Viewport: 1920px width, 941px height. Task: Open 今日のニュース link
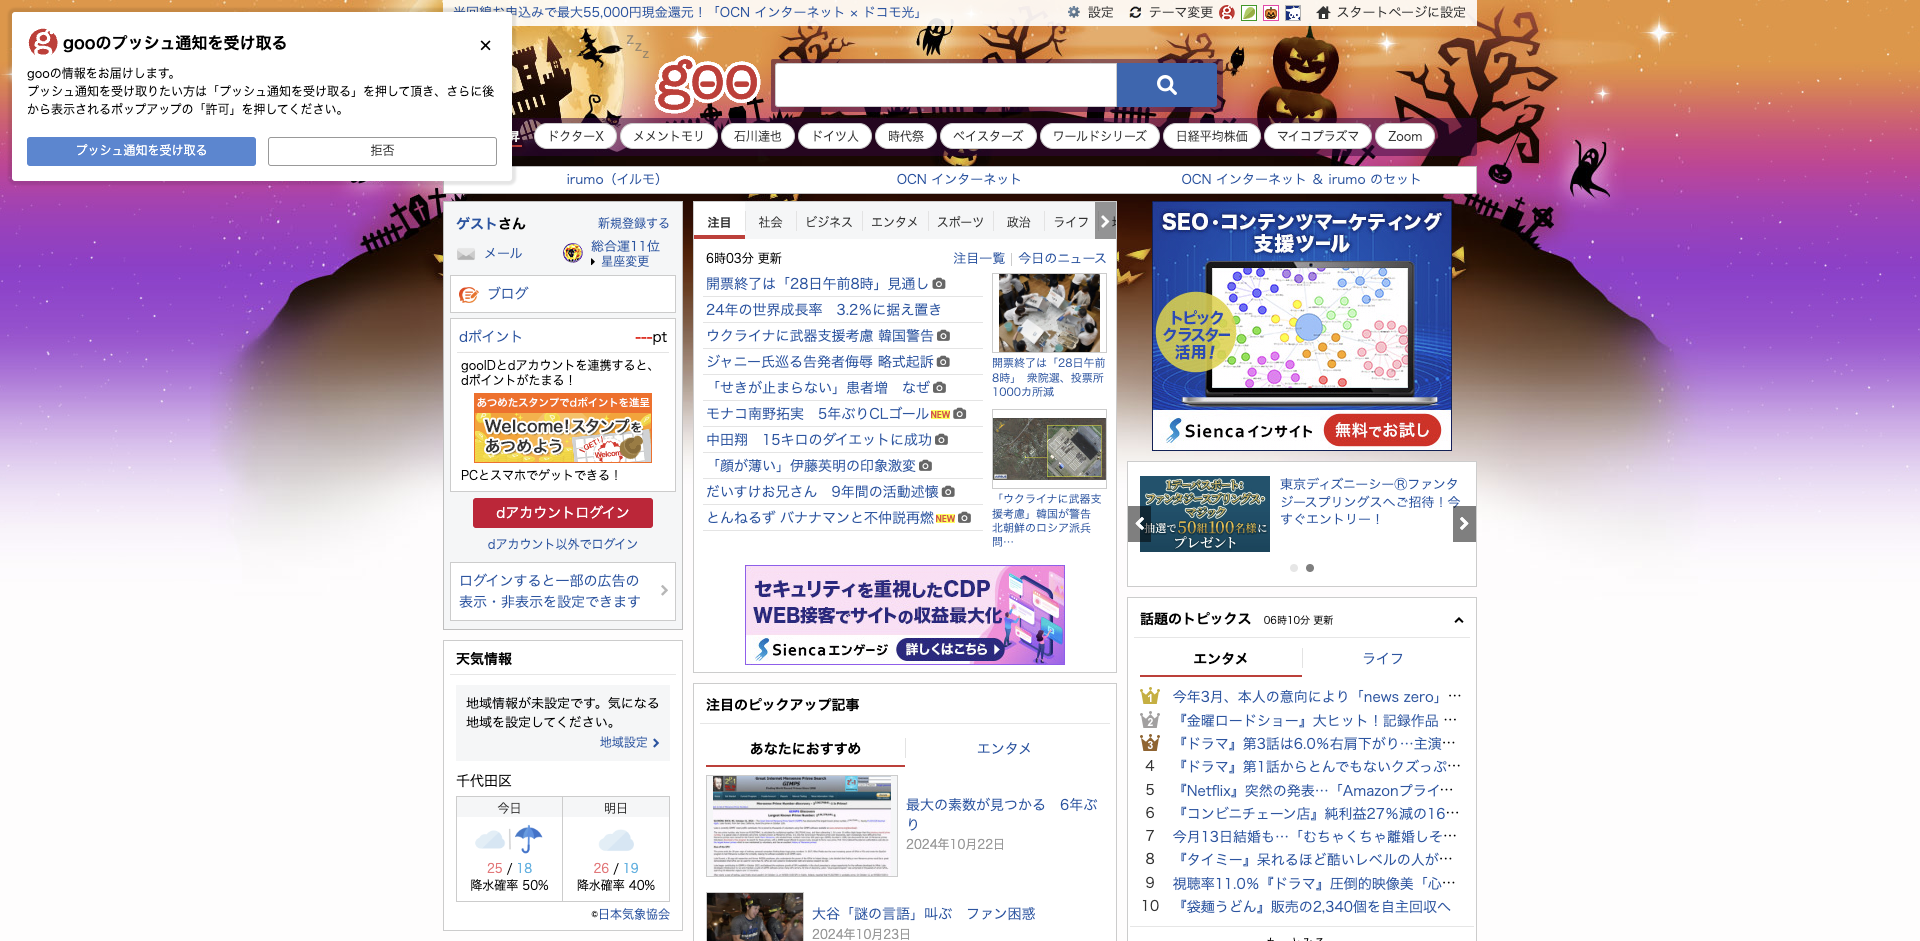point(1062,258)
